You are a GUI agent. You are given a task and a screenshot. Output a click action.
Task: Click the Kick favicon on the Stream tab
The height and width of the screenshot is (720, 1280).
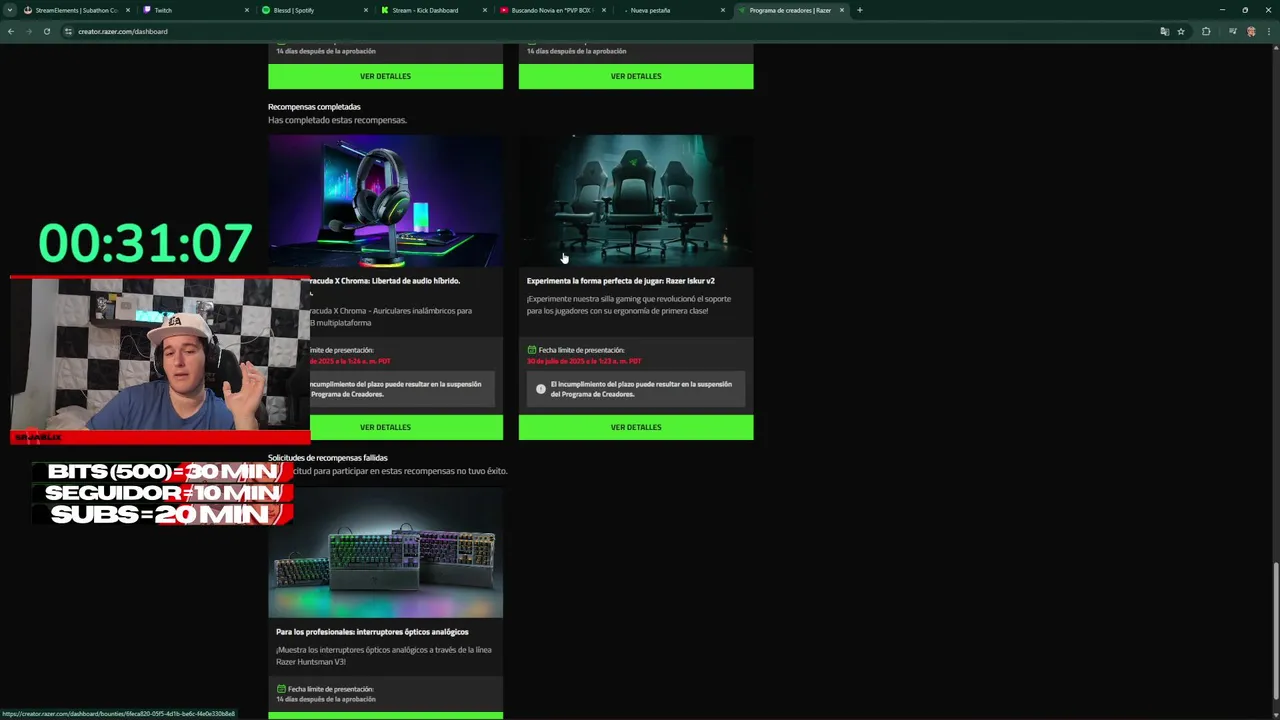pyautogui.click(x=385, y=10)
